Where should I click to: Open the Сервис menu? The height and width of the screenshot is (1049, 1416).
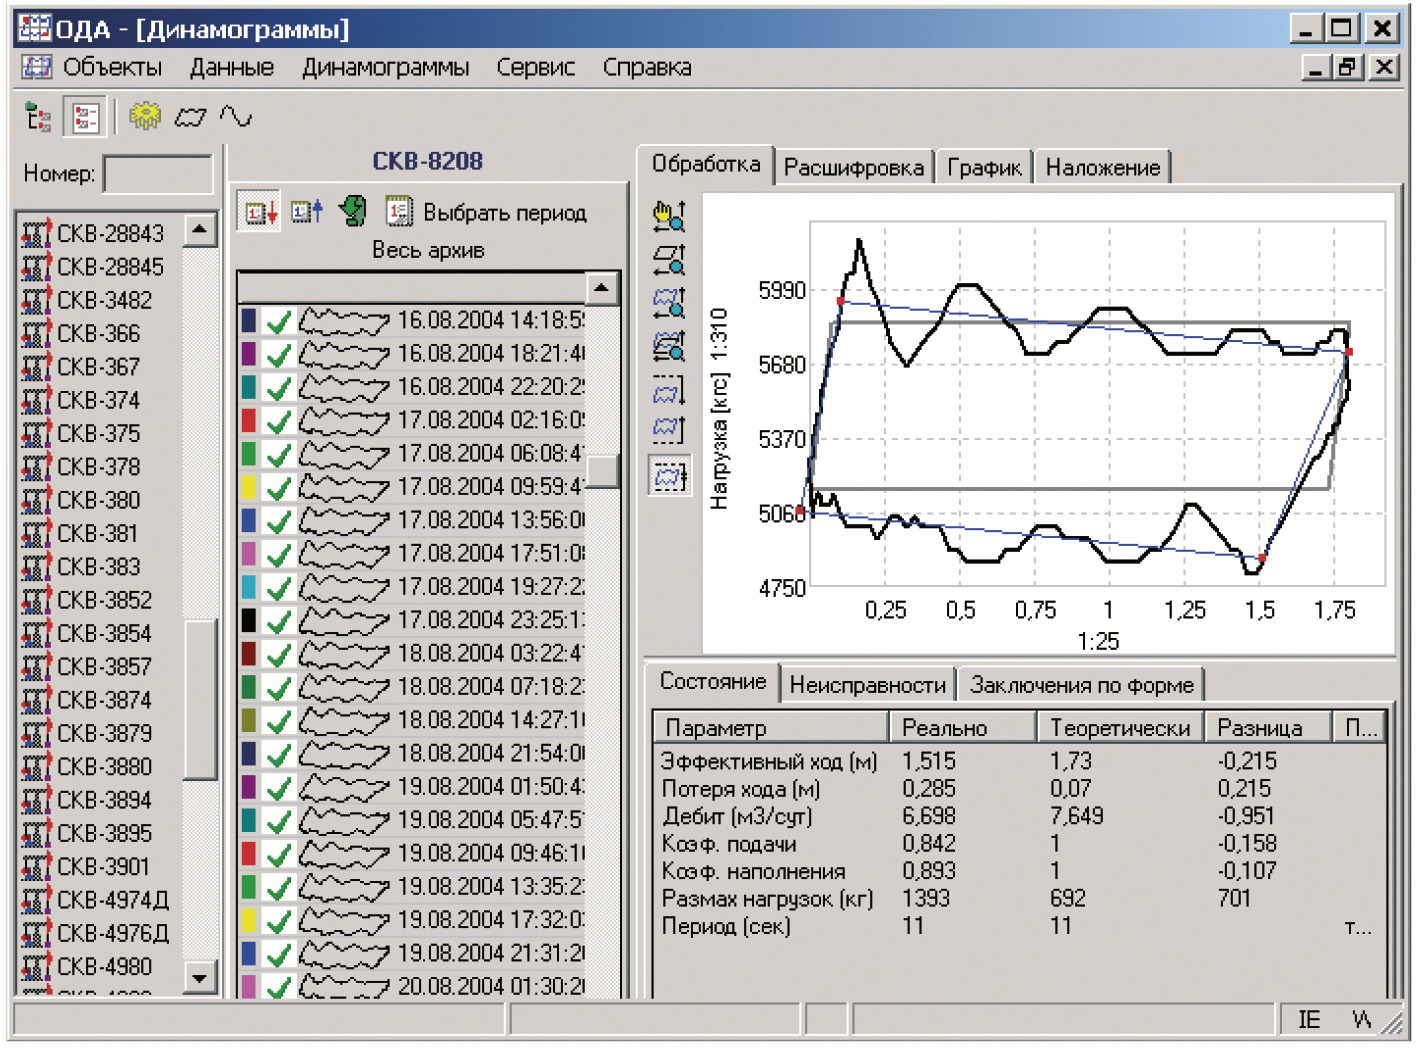click(536, 67)
